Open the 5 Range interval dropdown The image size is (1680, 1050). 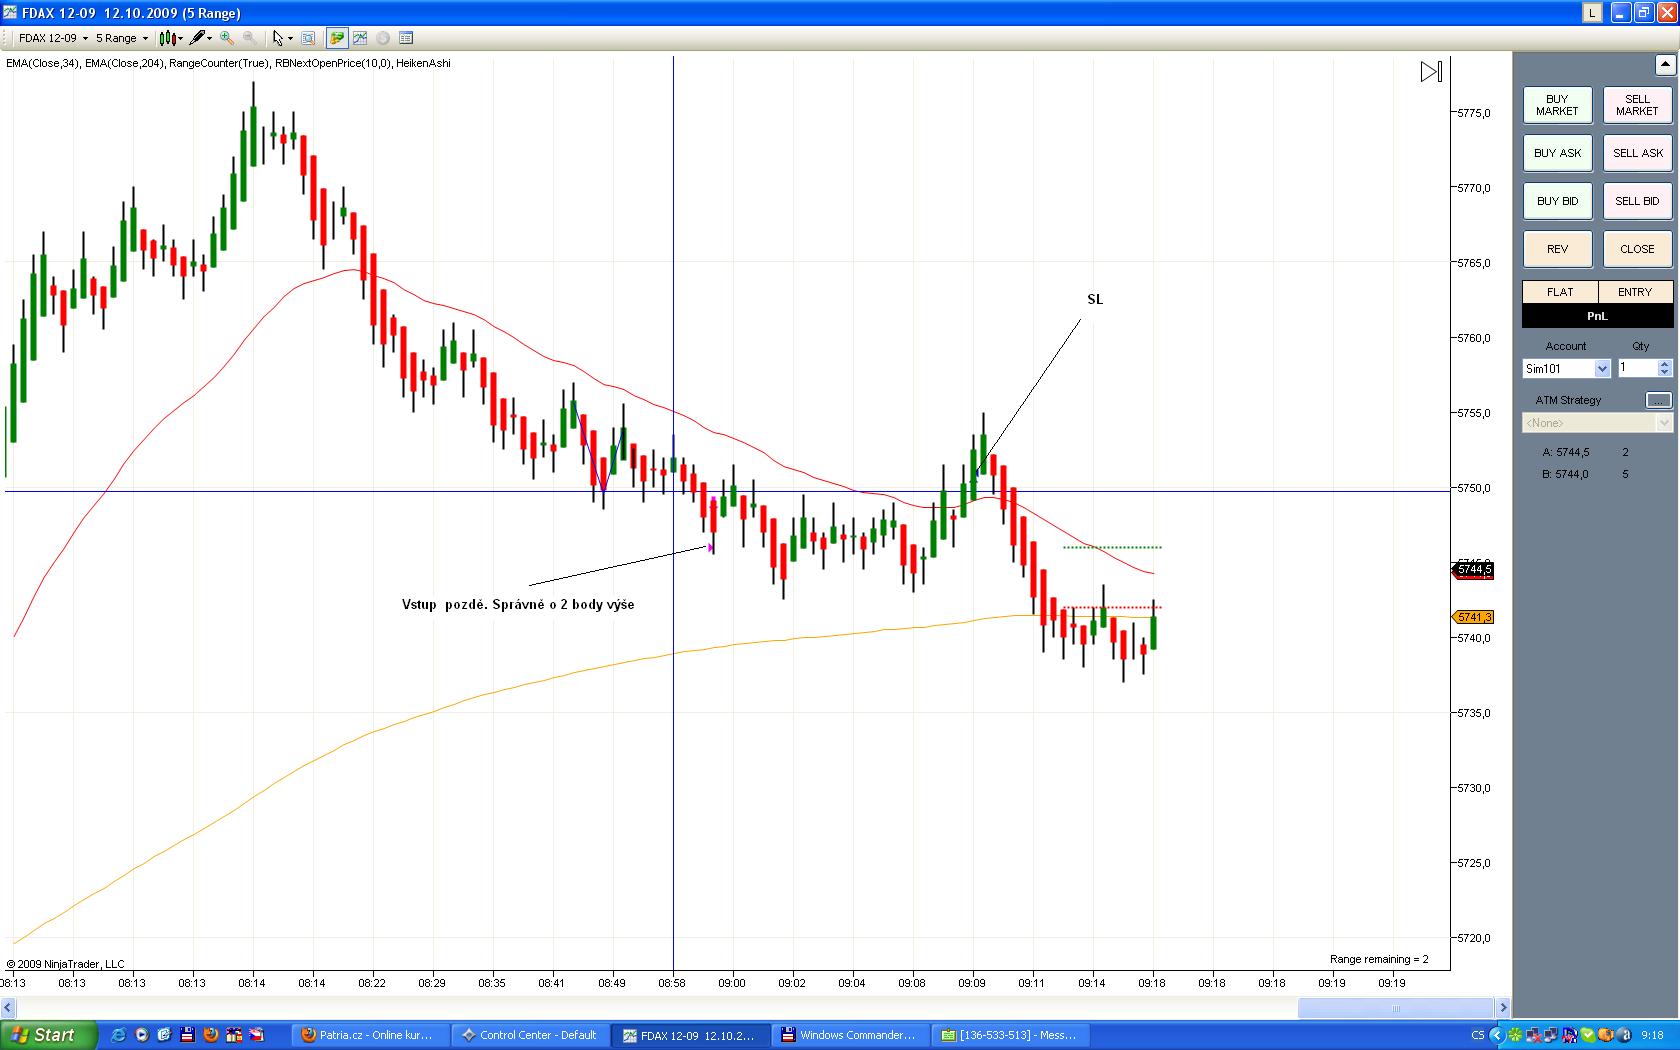click(x=122, y=38)
